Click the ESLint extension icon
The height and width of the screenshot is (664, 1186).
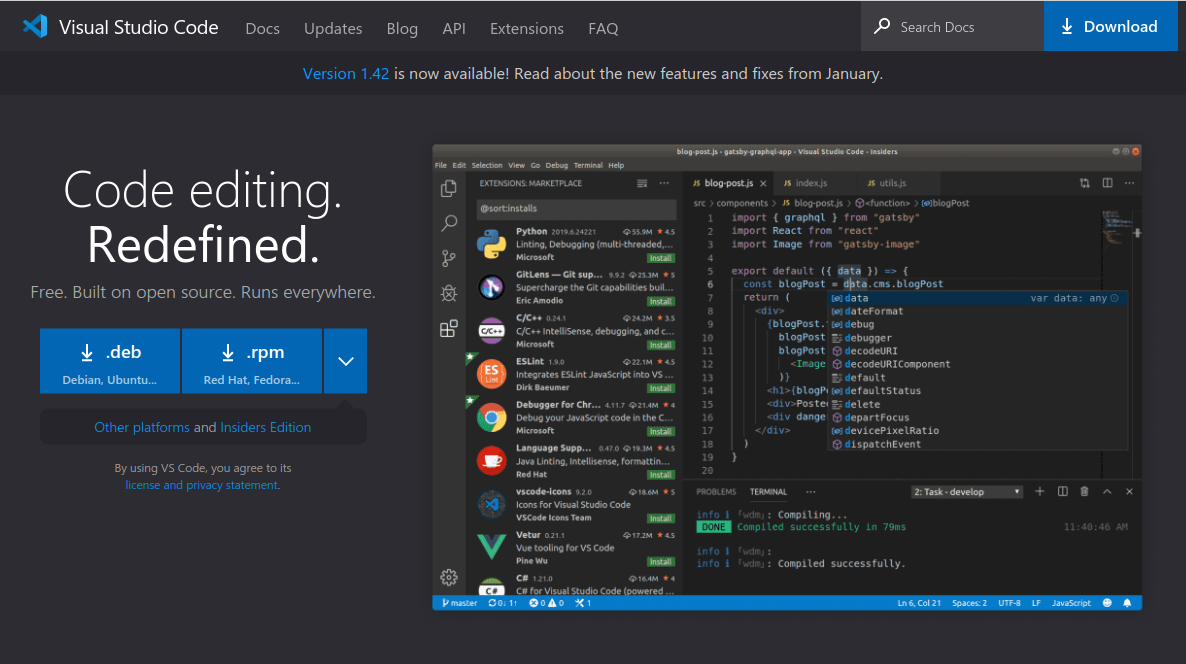pyautogui.click(x=492, y=374)
